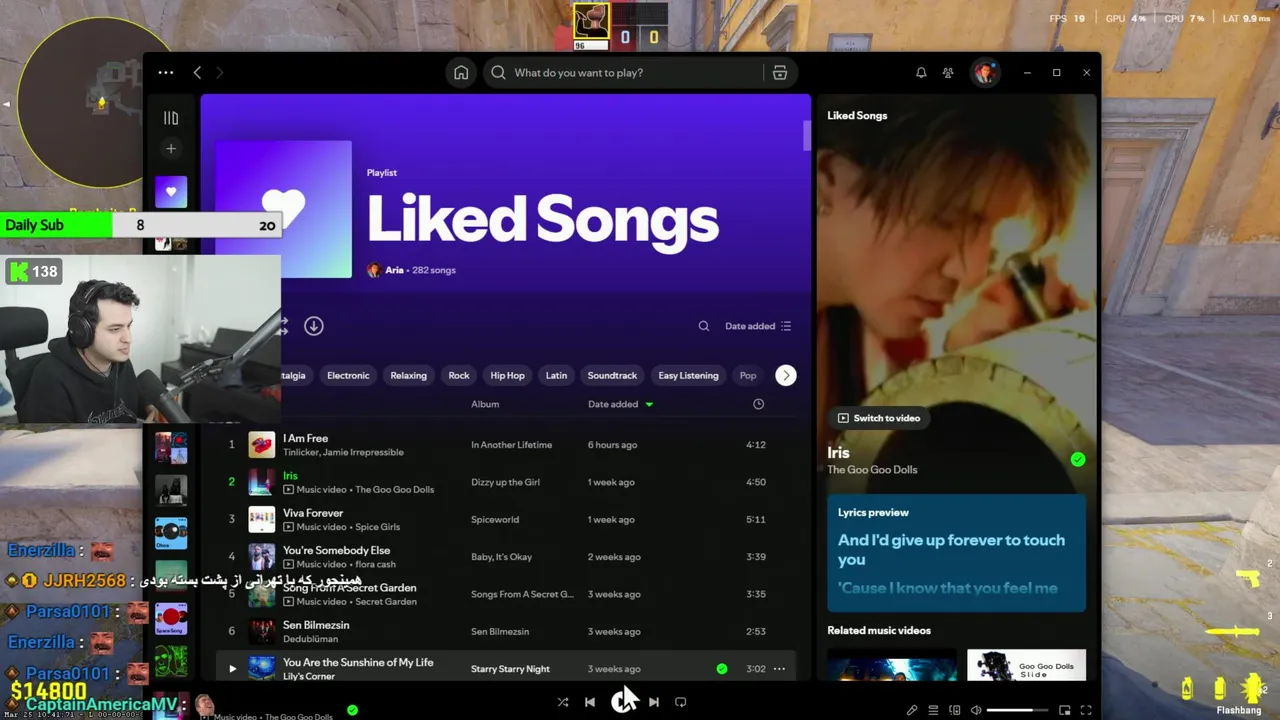Adjust the volume slider
The width and height of the screenshot is (1280, 720).
click(1017, 710)
